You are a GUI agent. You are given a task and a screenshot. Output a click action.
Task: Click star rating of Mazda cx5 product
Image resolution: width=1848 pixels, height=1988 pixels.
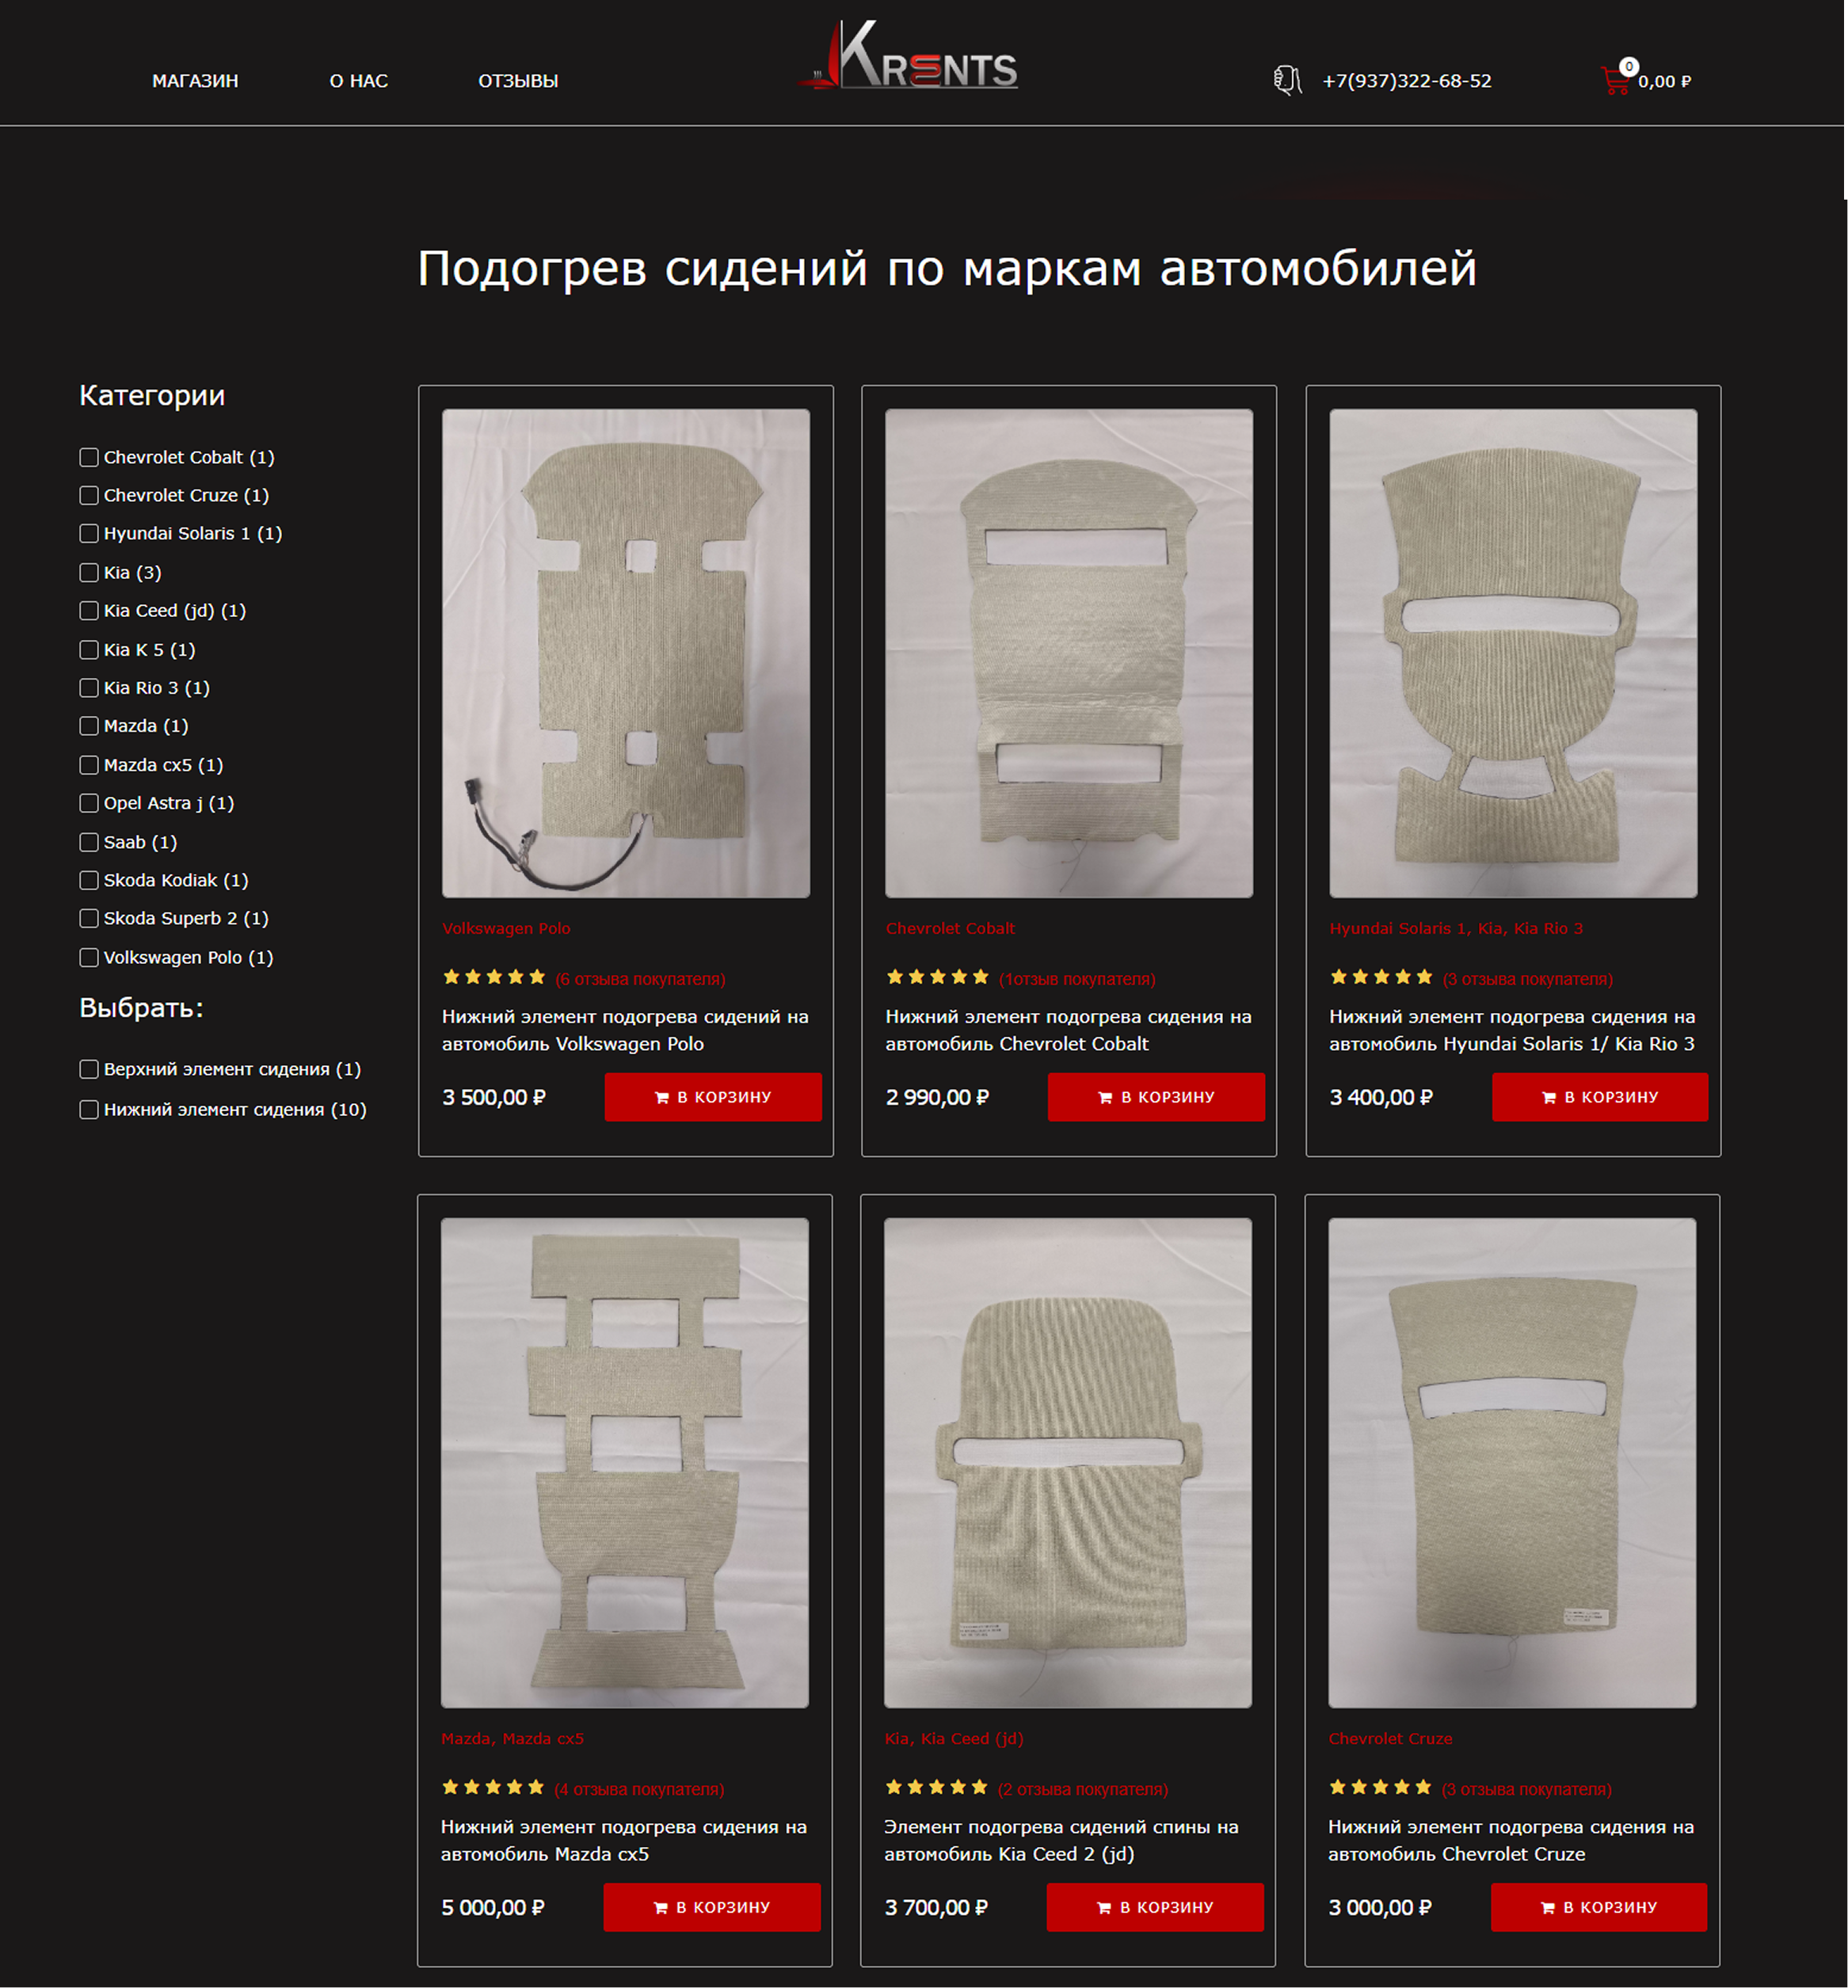(x=493, y=1787)
